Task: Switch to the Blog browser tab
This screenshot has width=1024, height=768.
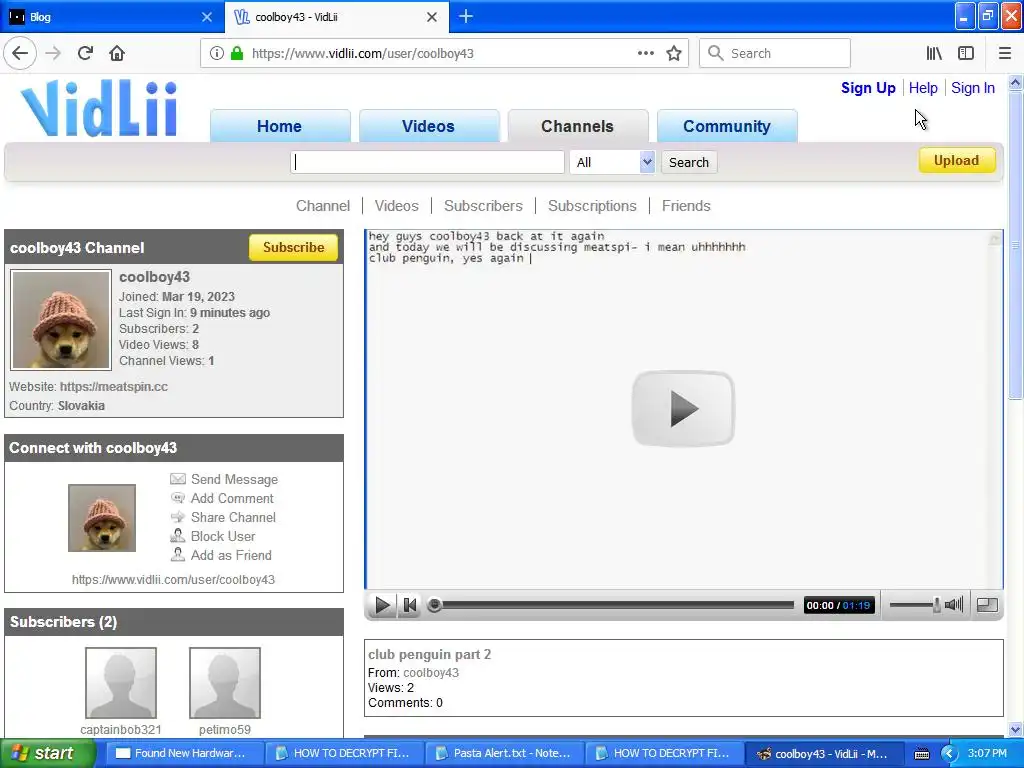Action: tap(110, 17)
